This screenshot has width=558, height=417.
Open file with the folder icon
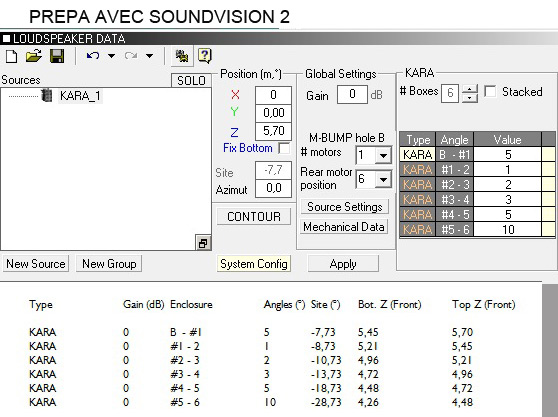click(34, 56)
